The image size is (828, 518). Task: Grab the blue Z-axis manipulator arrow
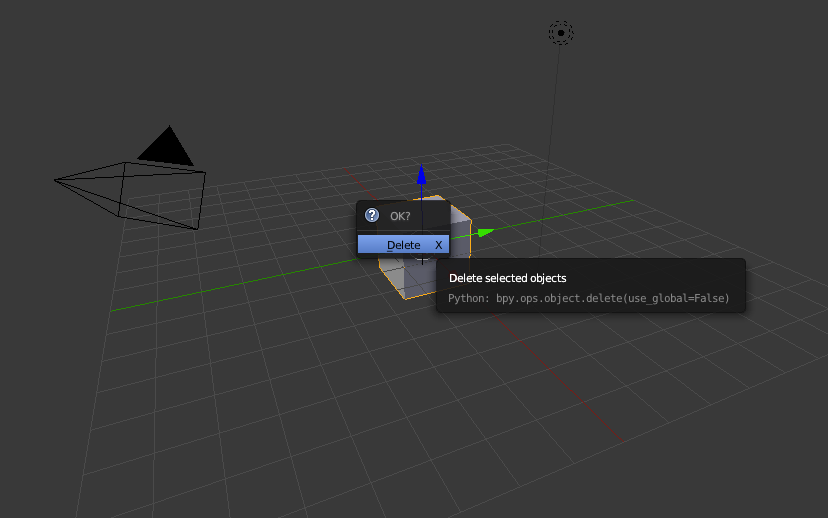[422, 176]
